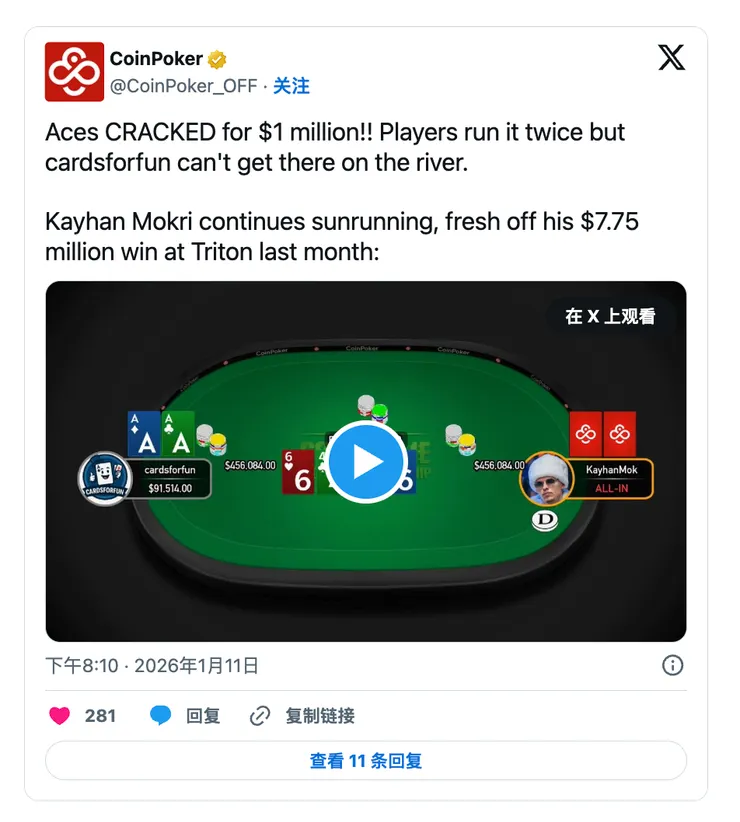The image size is (740, 822).
Task: Click the cardsforfun player avatar
Action: [105, 478]
